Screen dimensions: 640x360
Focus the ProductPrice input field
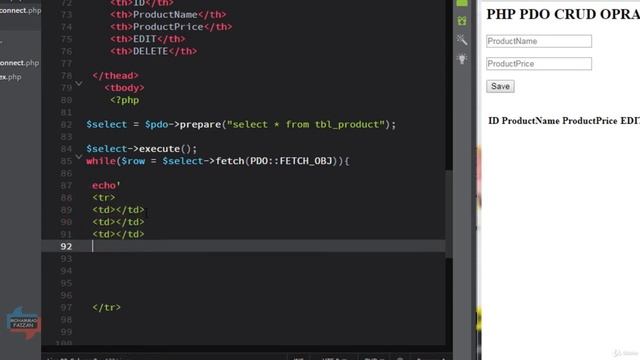[539, 64]
